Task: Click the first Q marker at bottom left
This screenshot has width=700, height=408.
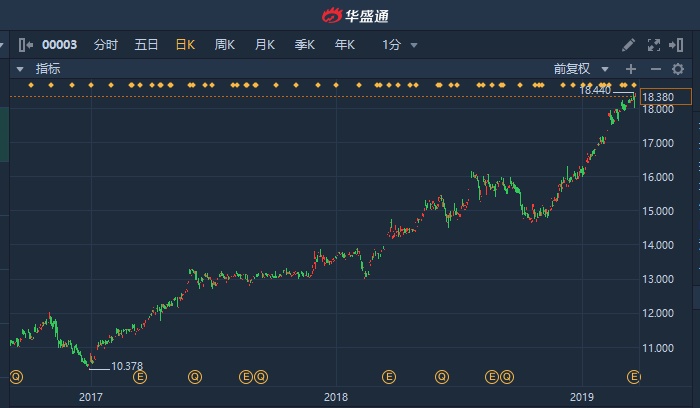Action: [x=15, y=377]
